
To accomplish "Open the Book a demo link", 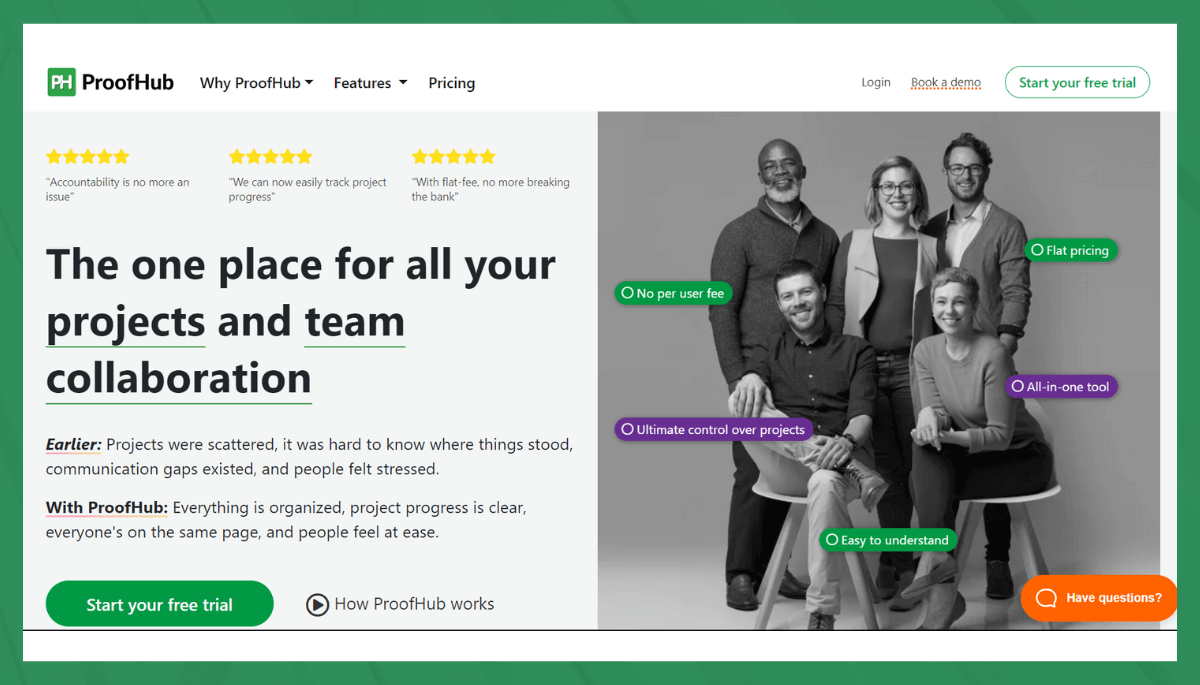I will tap(946, 82).
